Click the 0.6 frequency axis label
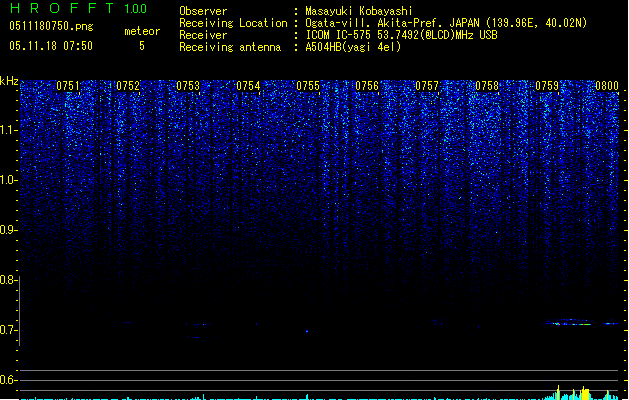 tap(9, 380)
